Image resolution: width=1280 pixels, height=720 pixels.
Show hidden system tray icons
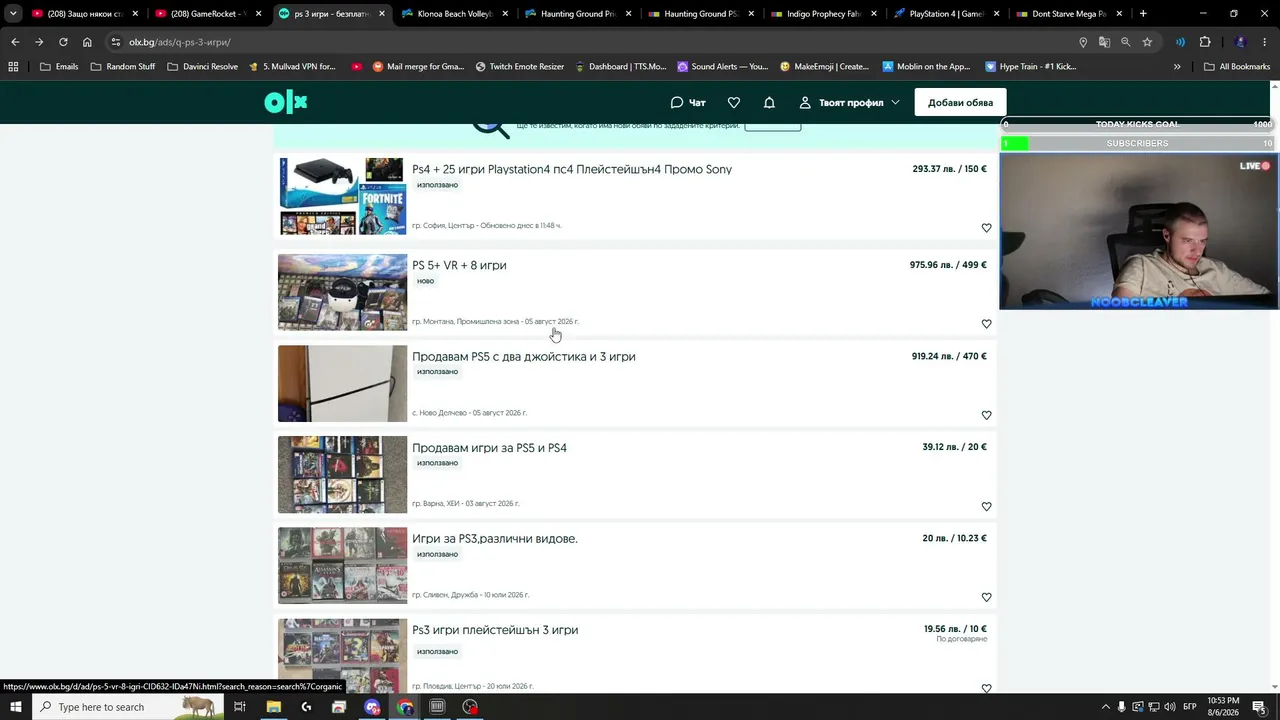1105,707
